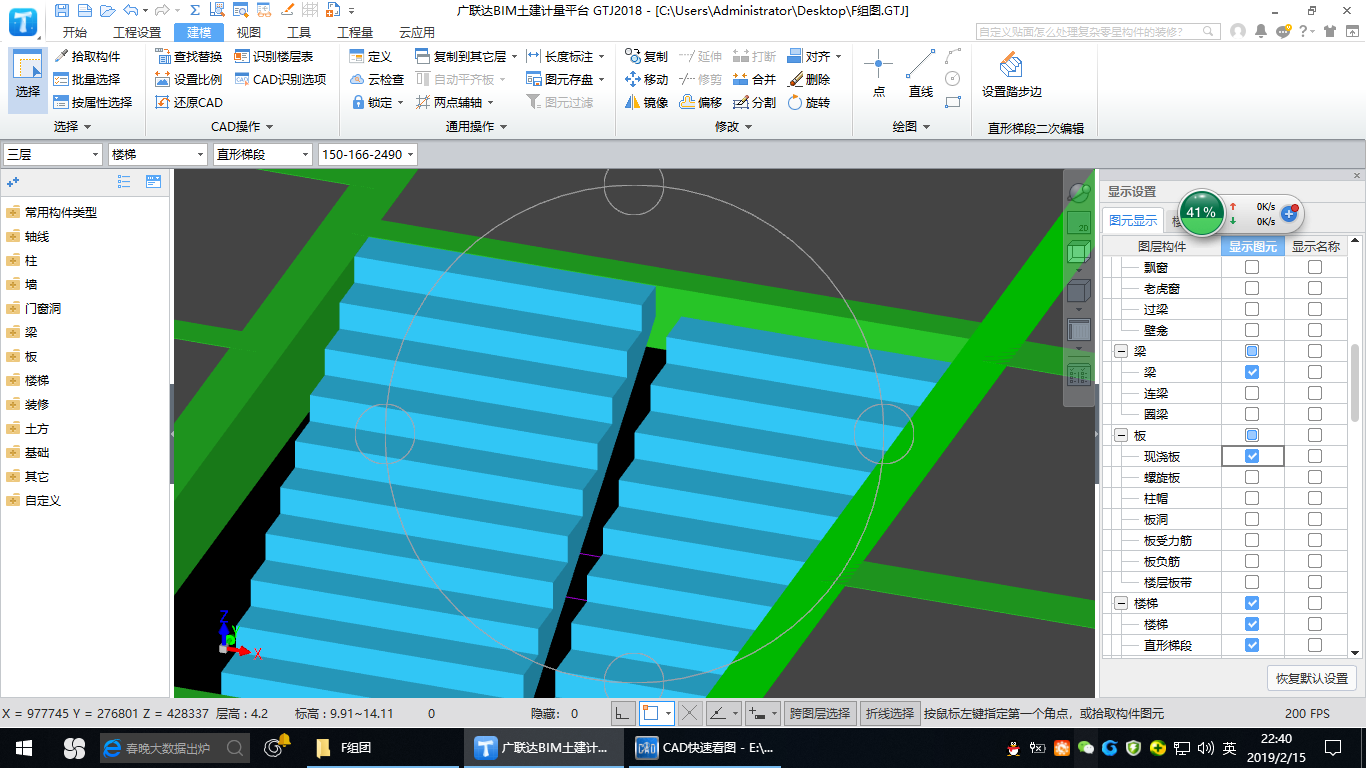Viewport: 1366px width, 768px height.
Task: Click 设置比例 set scale tool
Action: (x=189, y=79)
